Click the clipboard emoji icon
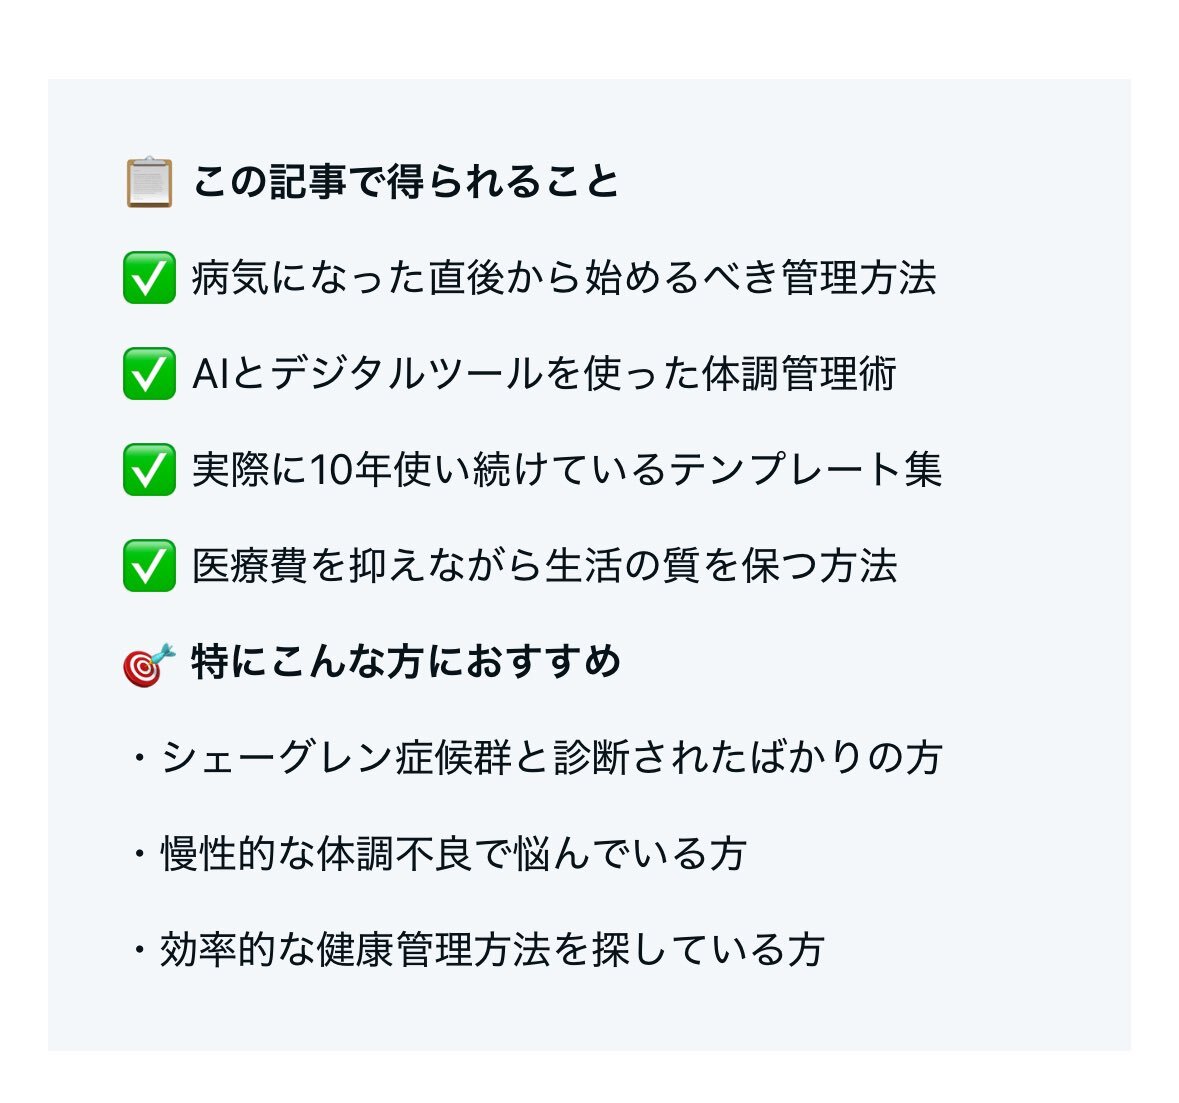The height and width of the screenshot is (1103, 1179). coord(149,182)
